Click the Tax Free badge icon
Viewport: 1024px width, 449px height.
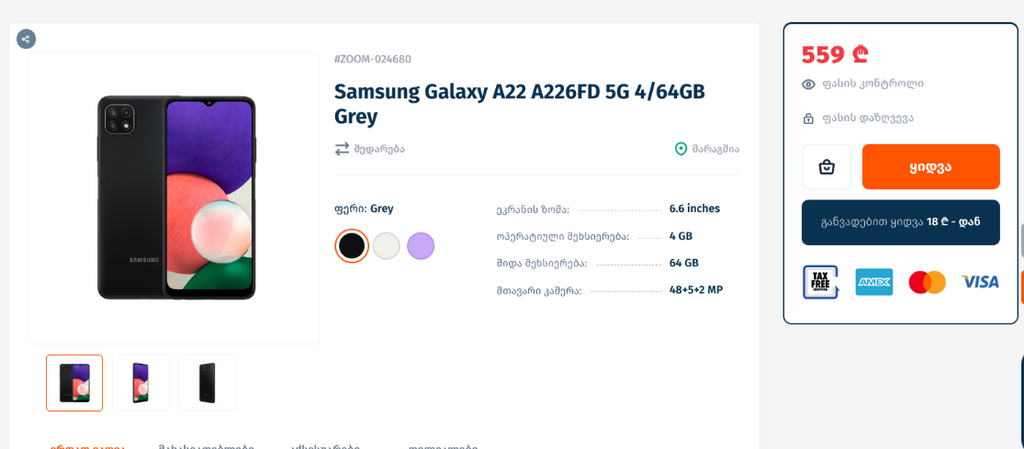[x=820, y=282]
